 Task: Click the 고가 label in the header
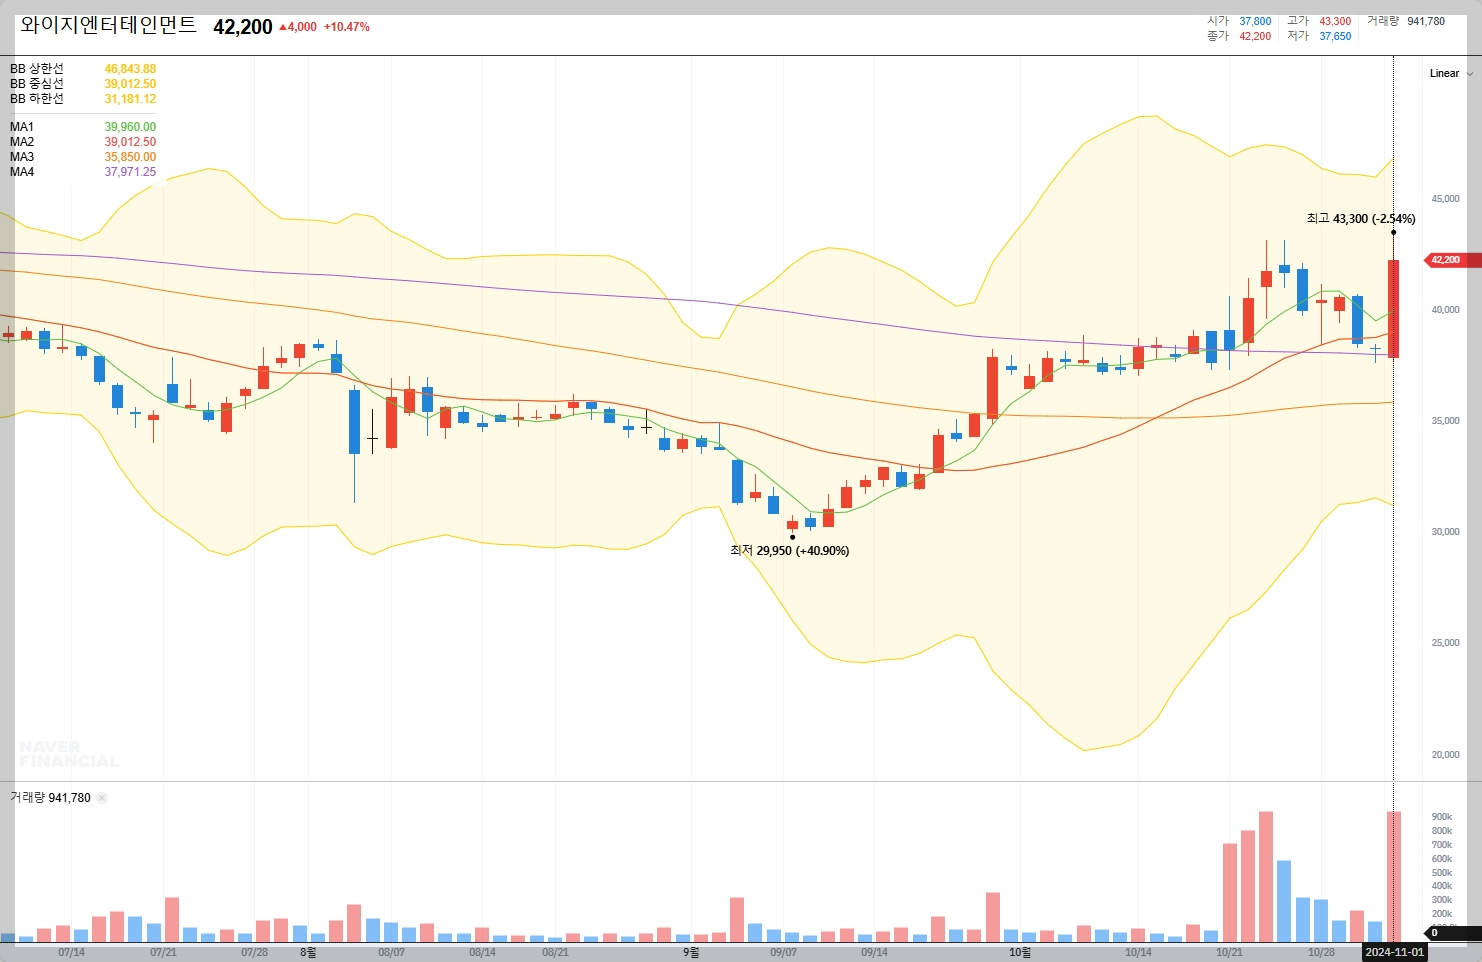tap(1298, 21)
